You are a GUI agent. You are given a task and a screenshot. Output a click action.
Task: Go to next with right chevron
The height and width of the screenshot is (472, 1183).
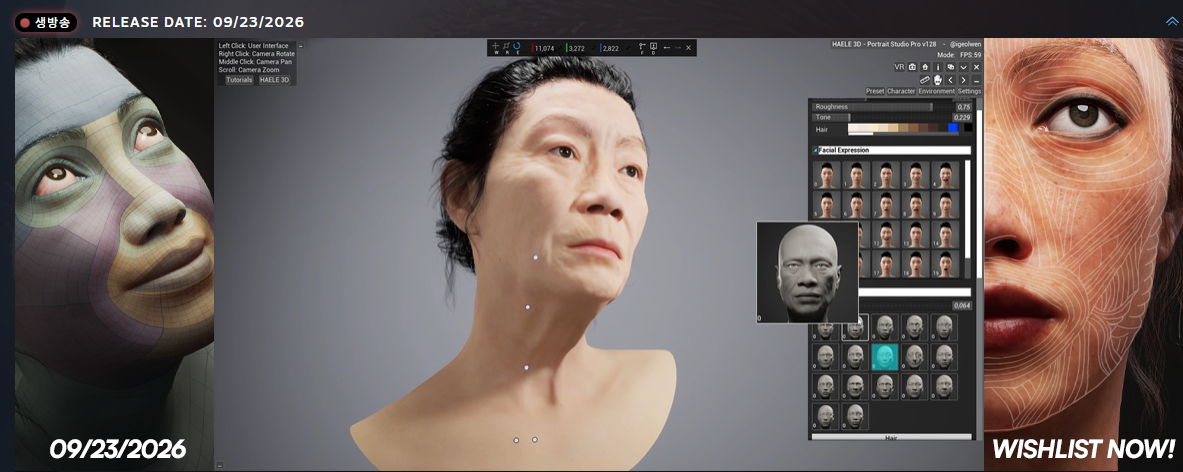(x=963, y=80)
